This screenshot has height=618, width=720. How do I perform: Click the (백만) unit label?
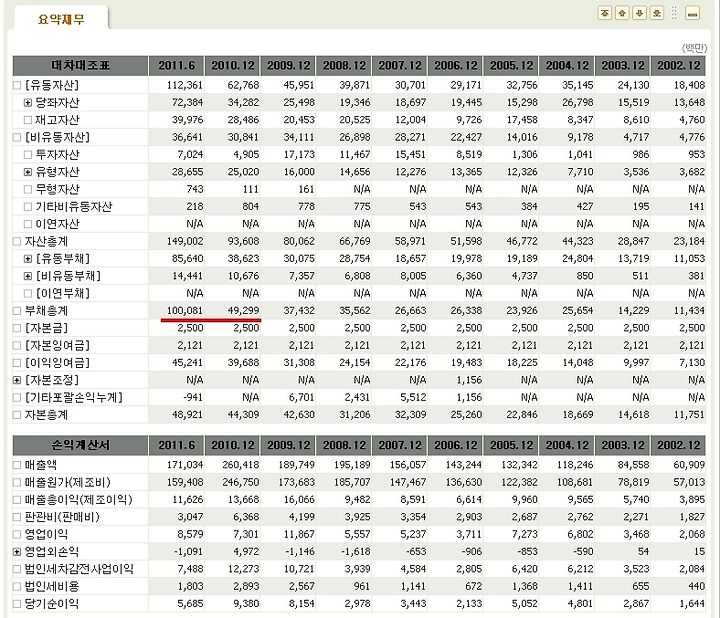click(694, 48)
